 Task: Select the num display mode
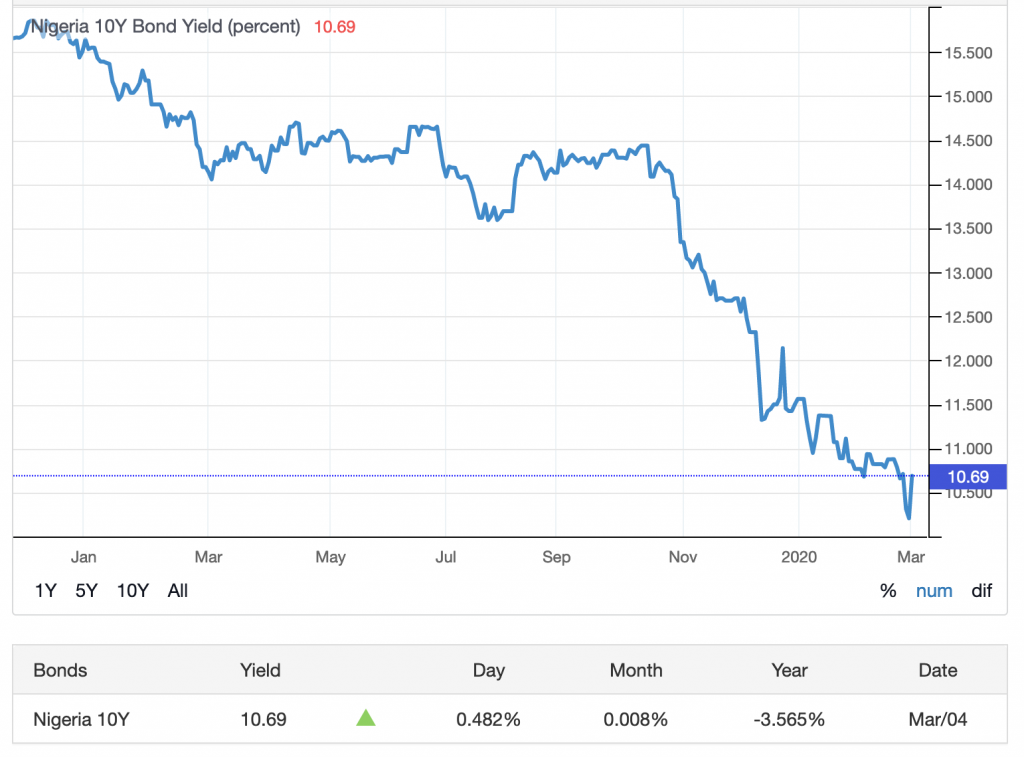[934, 591]
